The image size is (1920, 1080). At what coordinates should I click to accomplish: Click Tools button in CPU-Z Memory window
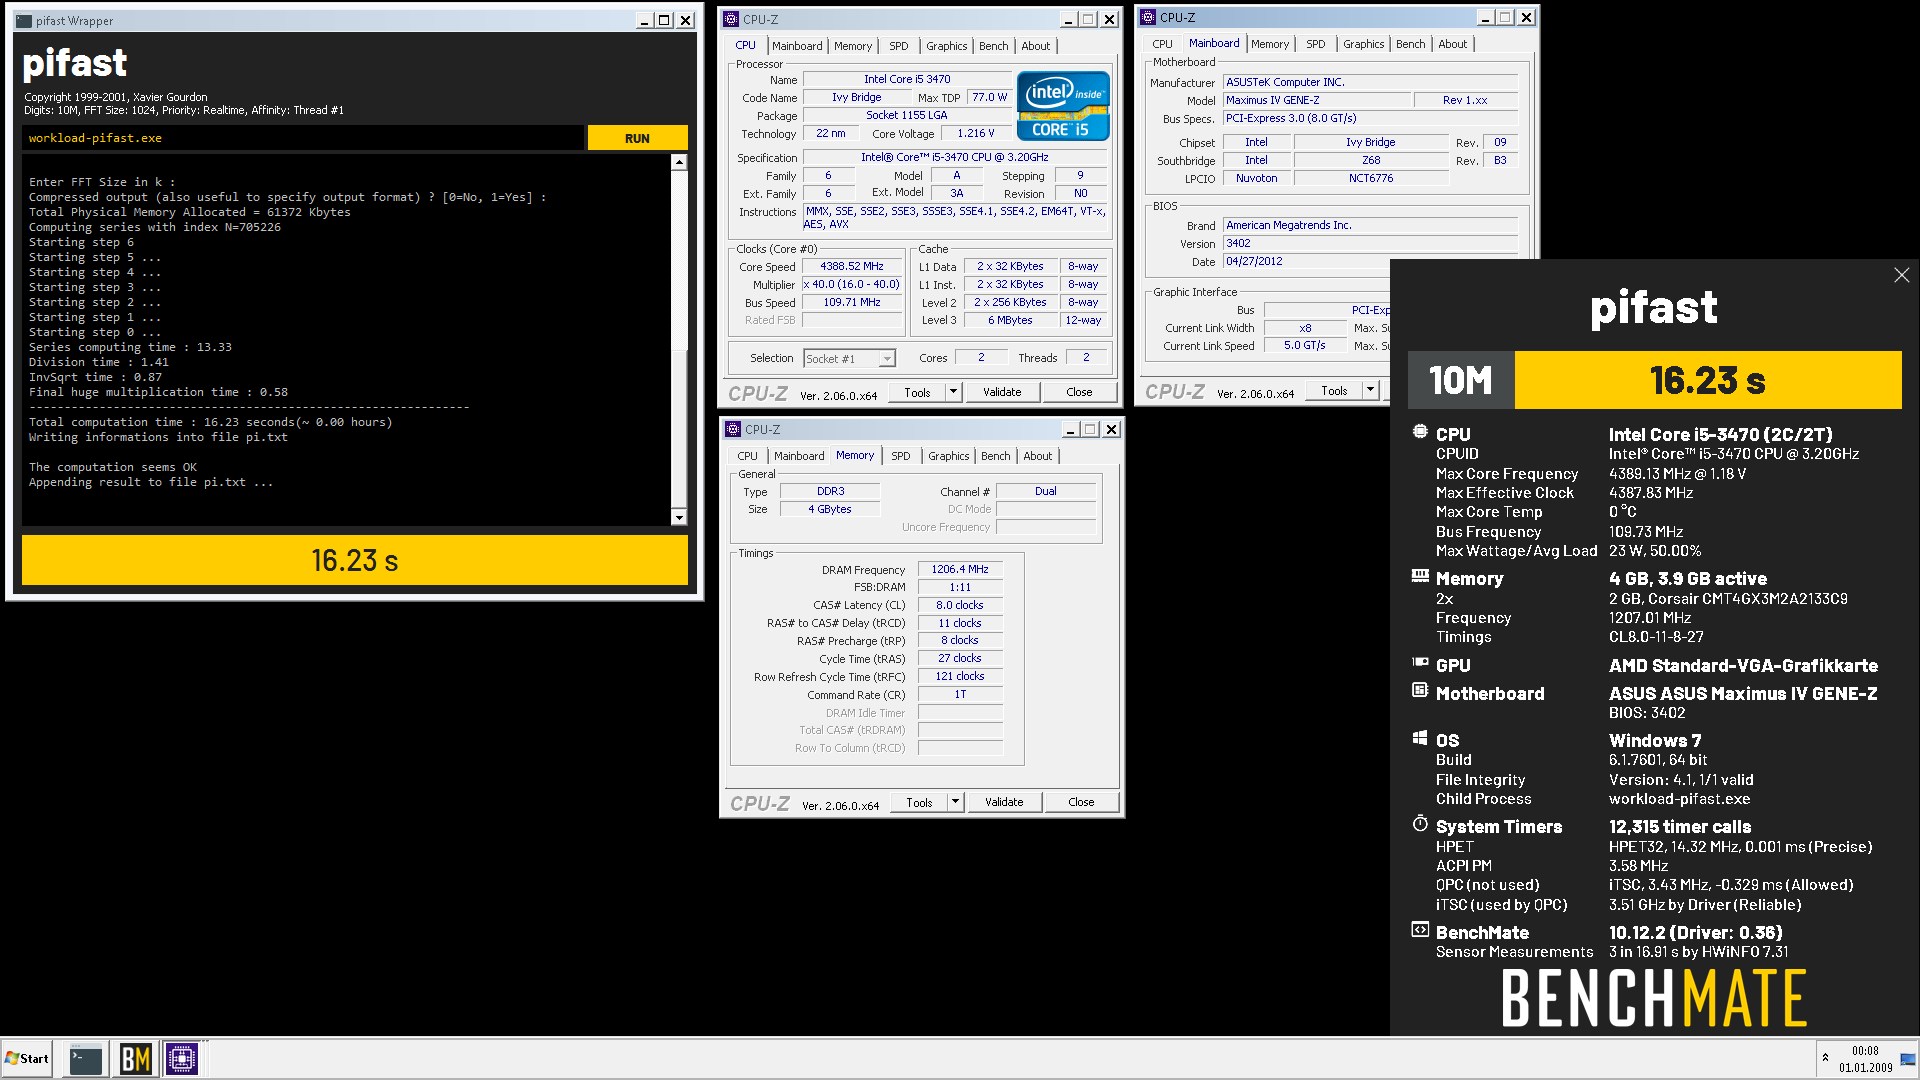click(919, 802)
